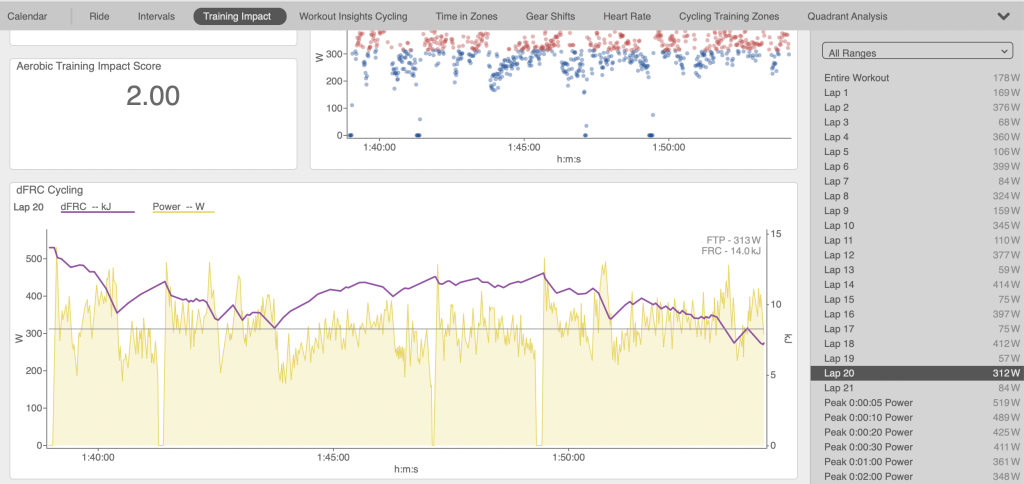Image resolution: width=1024 pixels, height=484 pixels.
Task: Click the FRC - 14.0 kJ annotation
Action: [733, 250]
